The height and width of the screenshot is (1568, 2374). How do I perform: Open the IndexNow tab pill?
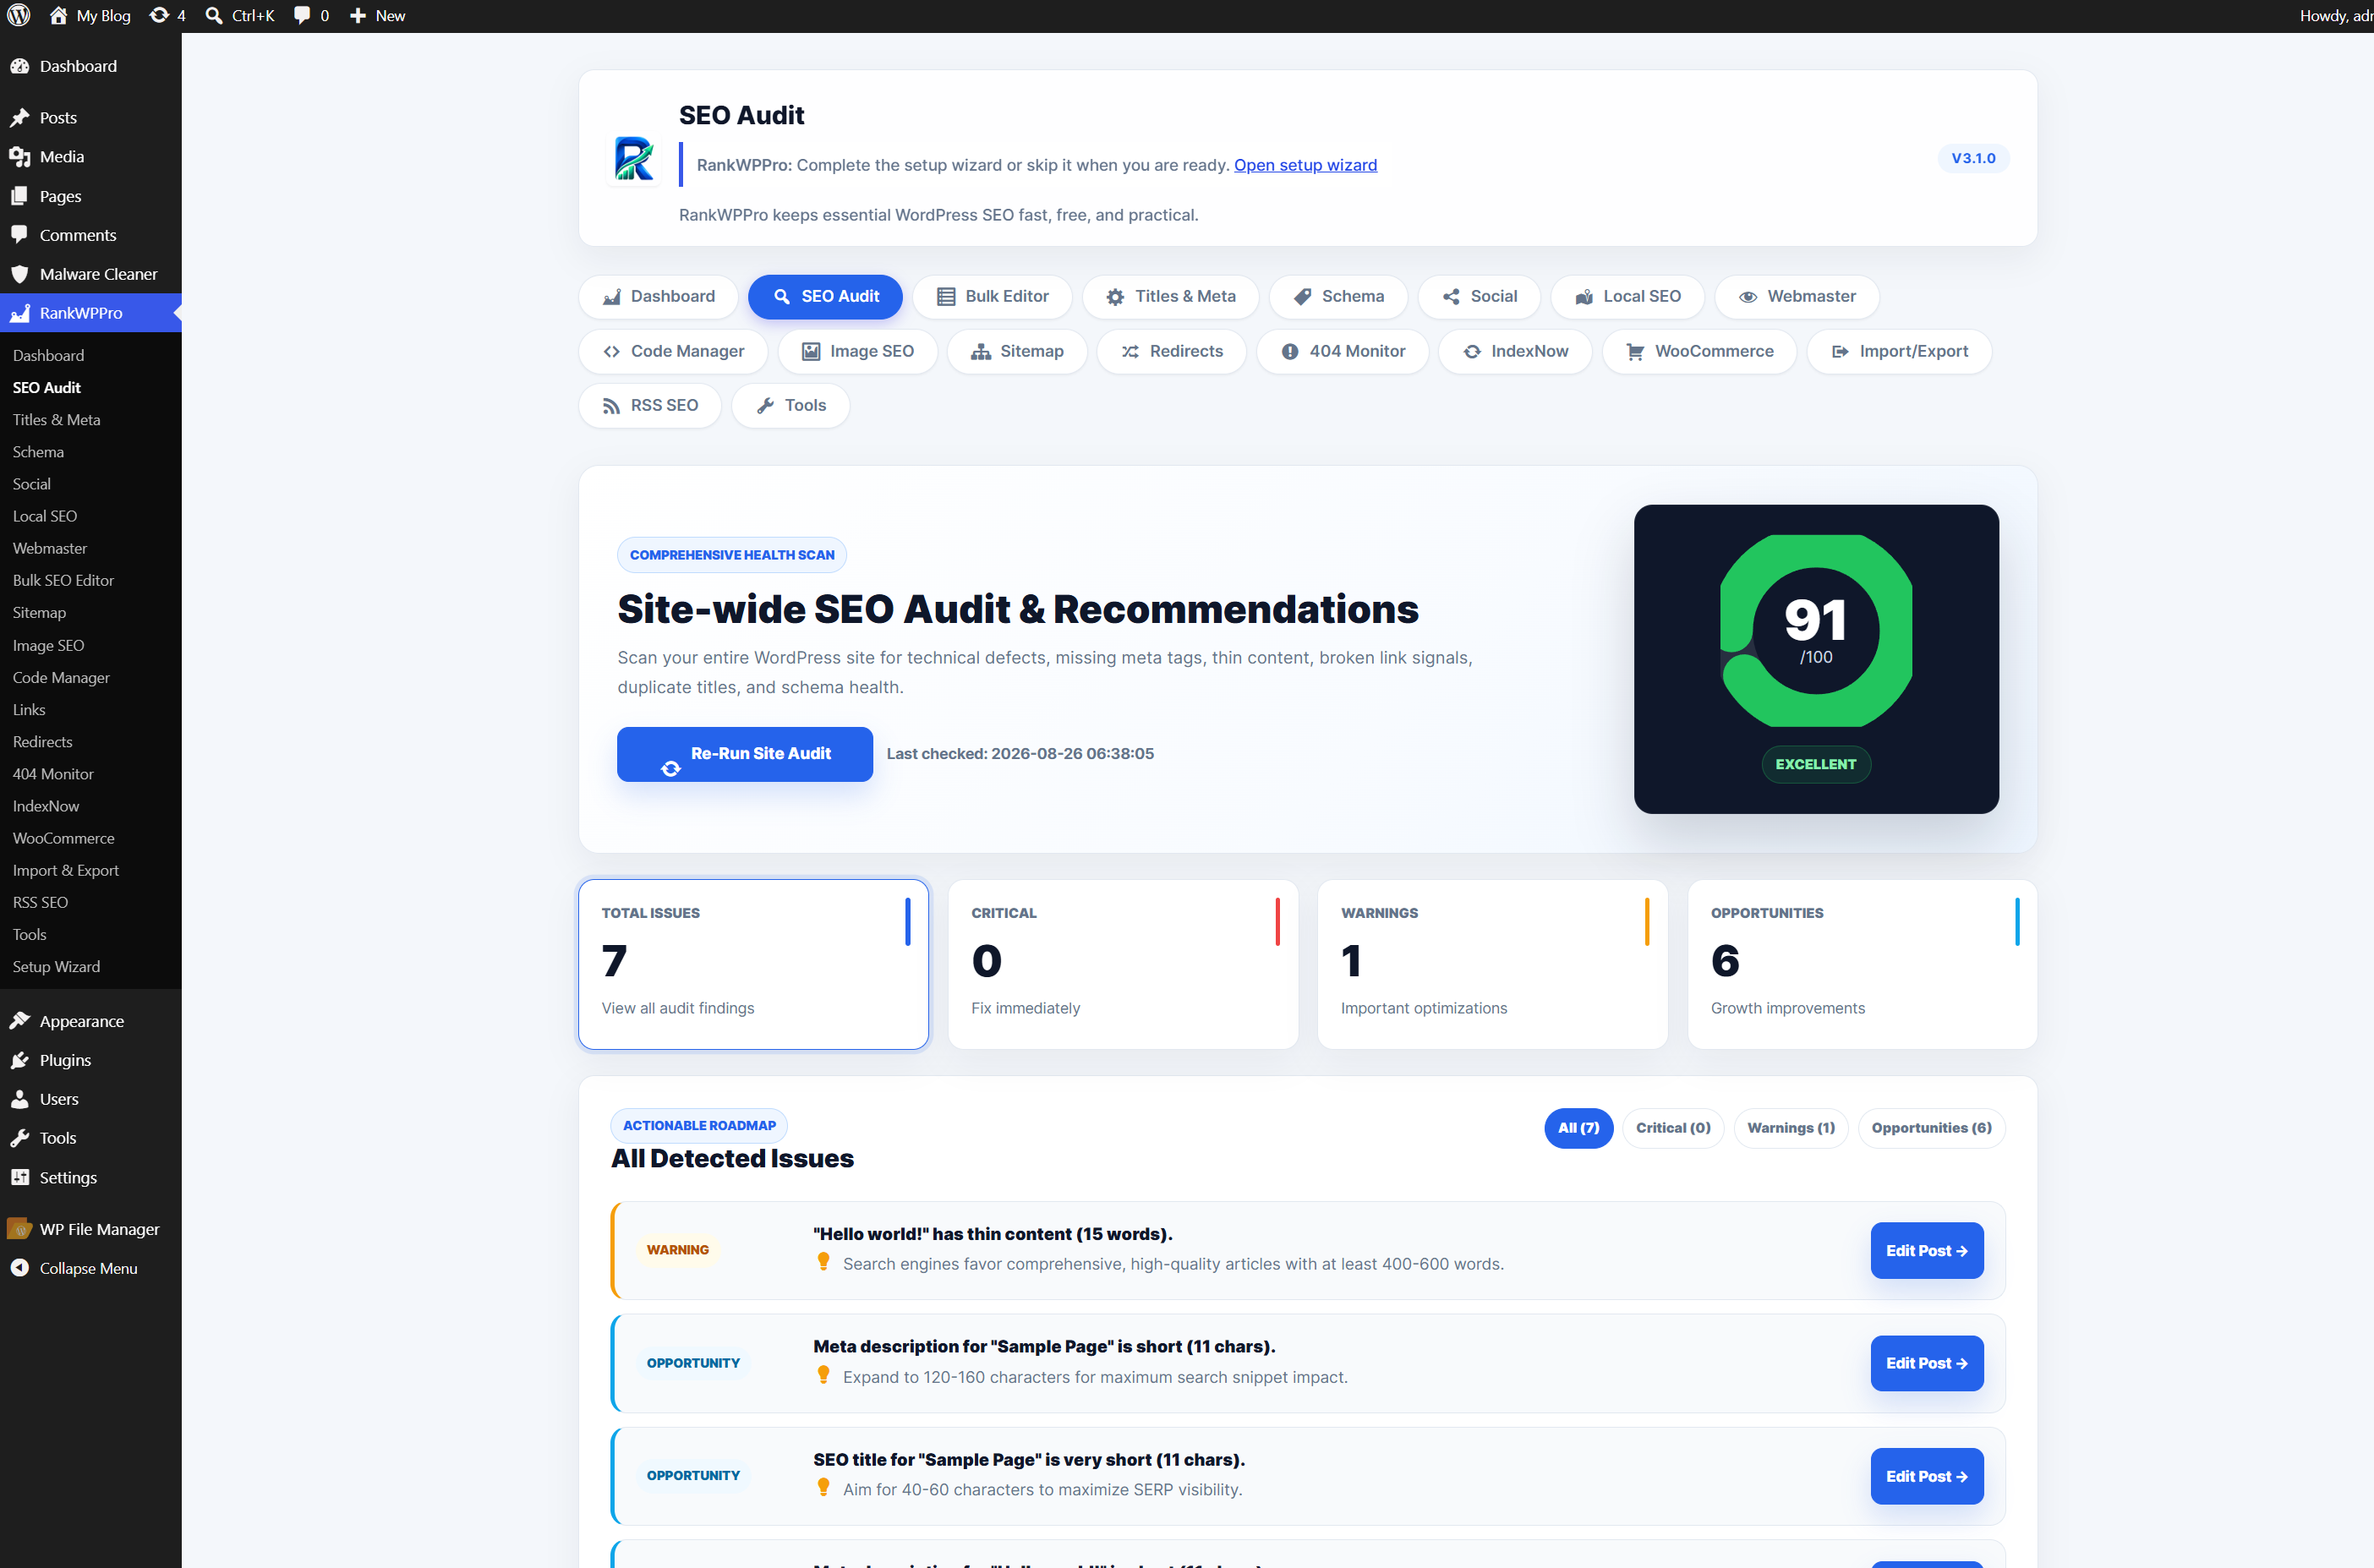(x=1515, y=352)
